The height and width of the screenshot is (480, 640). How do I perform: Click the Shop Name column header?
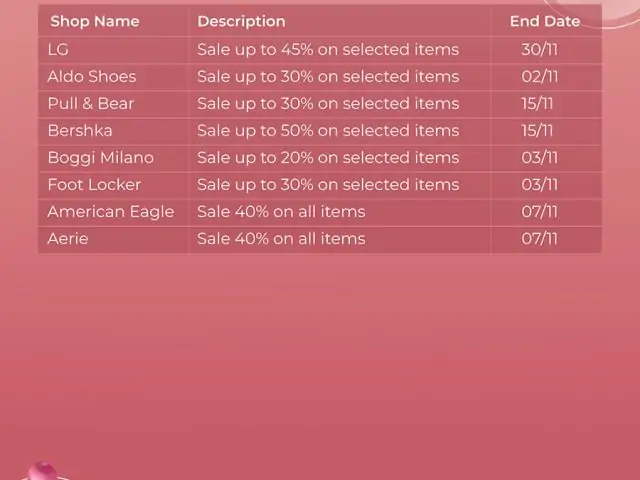coord(95,21)
